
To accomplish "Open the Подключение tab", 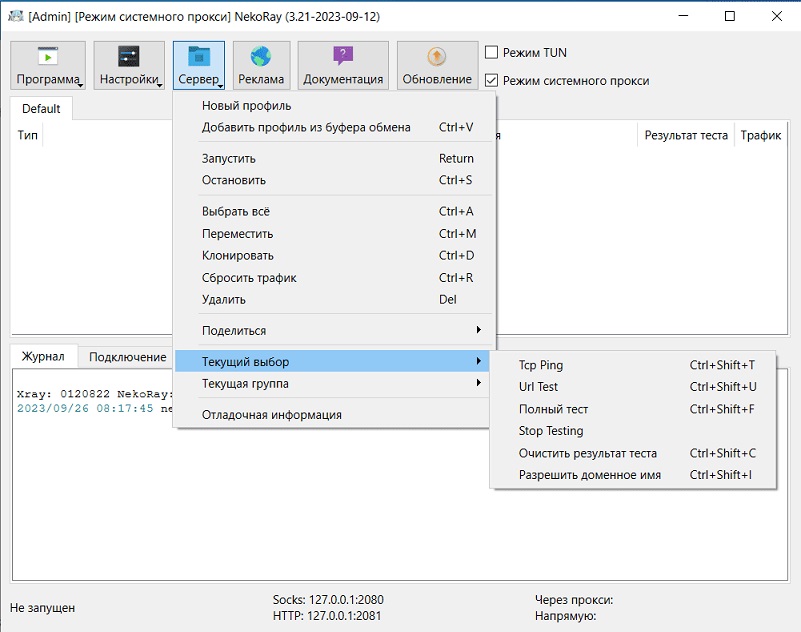I will pyautogui.click(x=128, y=357).
